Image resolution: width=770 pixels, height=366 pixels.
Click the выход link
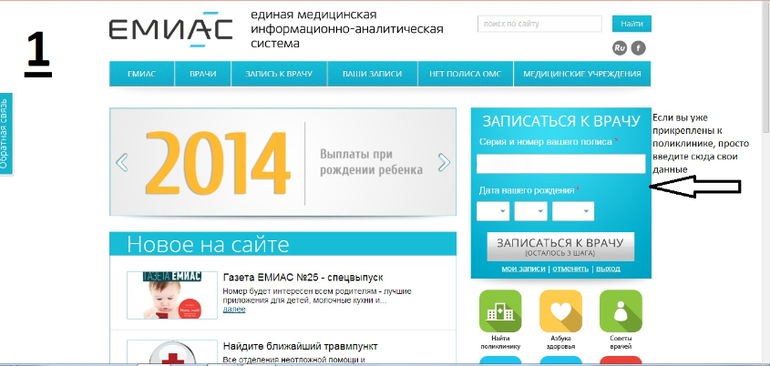(x=608, y=269)
